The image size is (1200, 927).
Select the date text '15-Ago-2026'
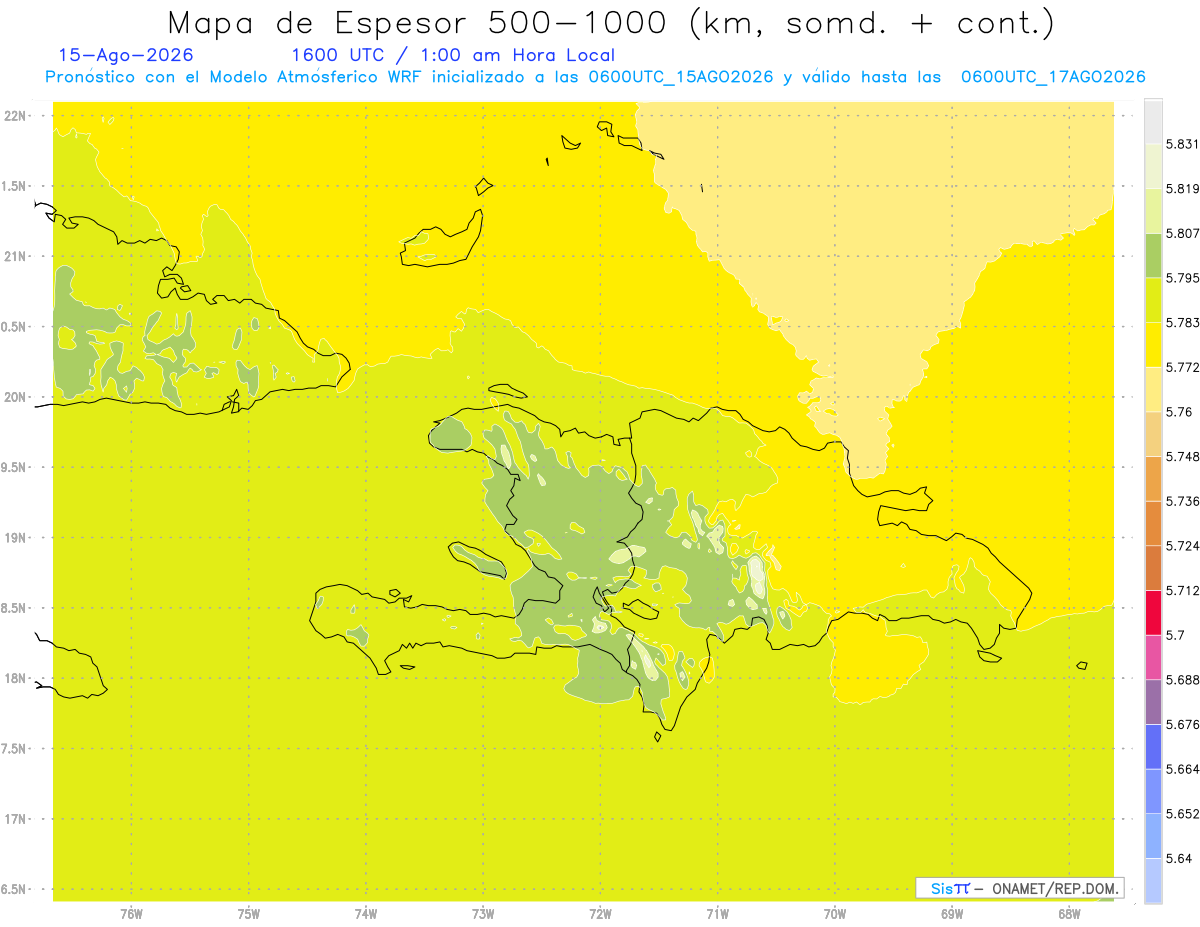(x=126, y=55)
